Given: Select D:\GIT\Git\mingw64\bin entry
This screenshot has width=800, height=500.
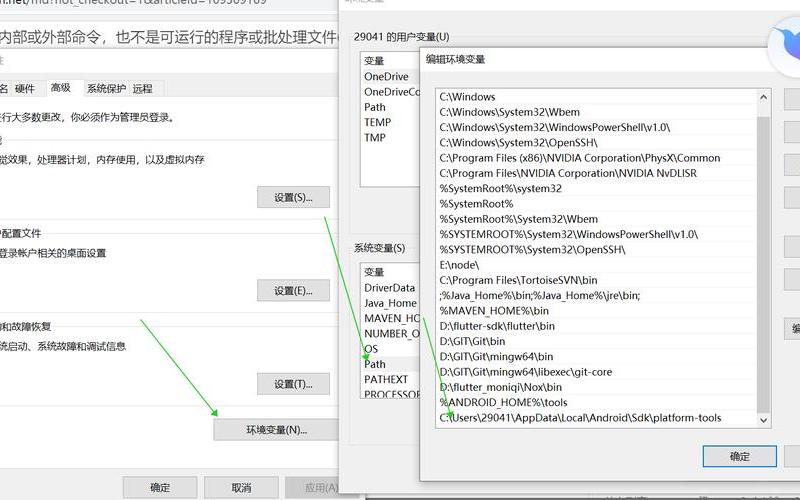Looking at the screenshot, I should click(597, 357).
